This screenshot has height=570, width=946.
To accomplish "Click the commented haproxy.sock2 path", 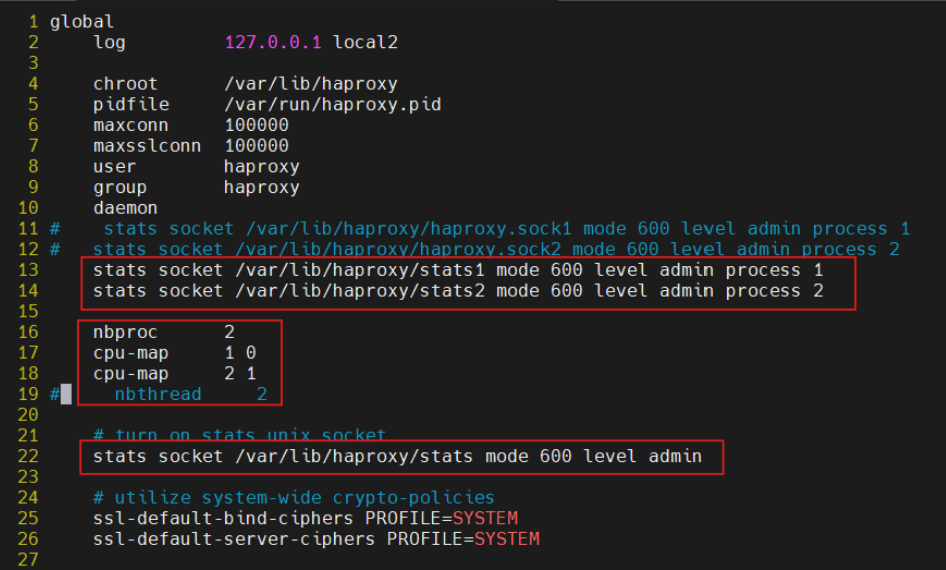I will [397, 249].
